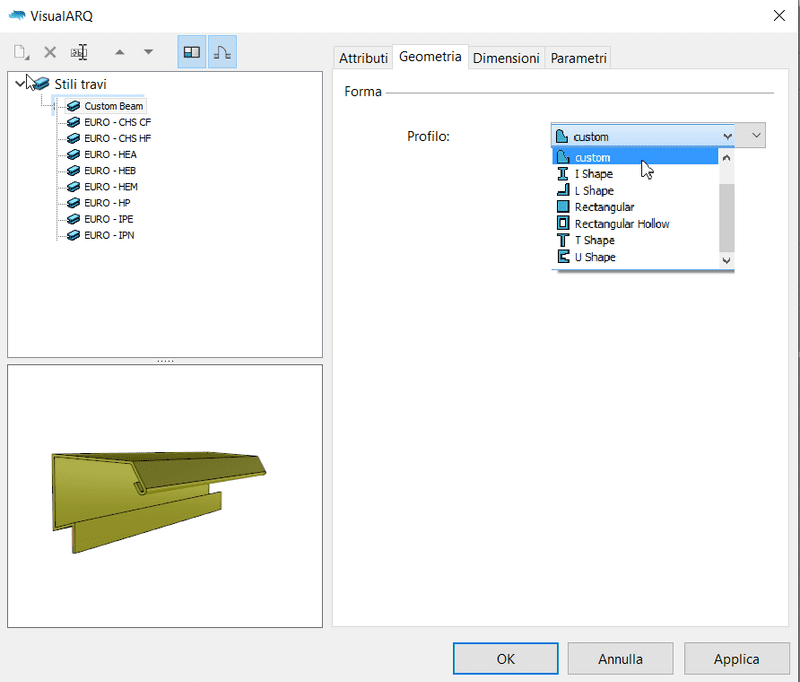Collapse the Stili travi tree node

(20, 83)
